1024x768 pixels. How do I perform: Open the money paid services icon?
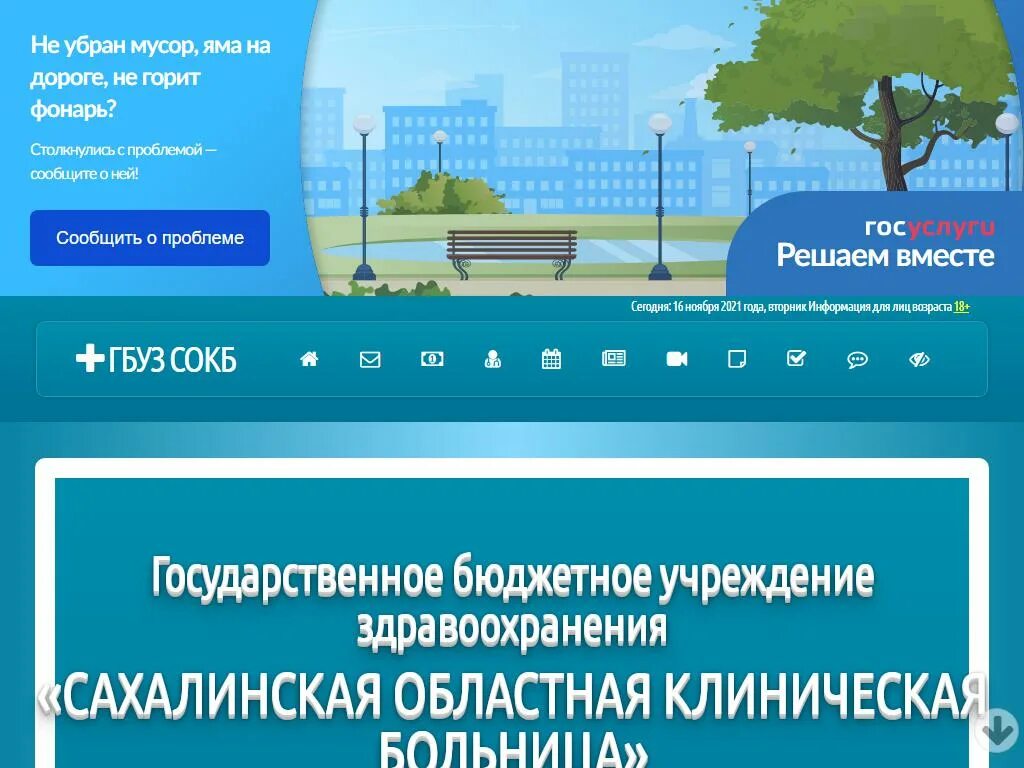432,359
